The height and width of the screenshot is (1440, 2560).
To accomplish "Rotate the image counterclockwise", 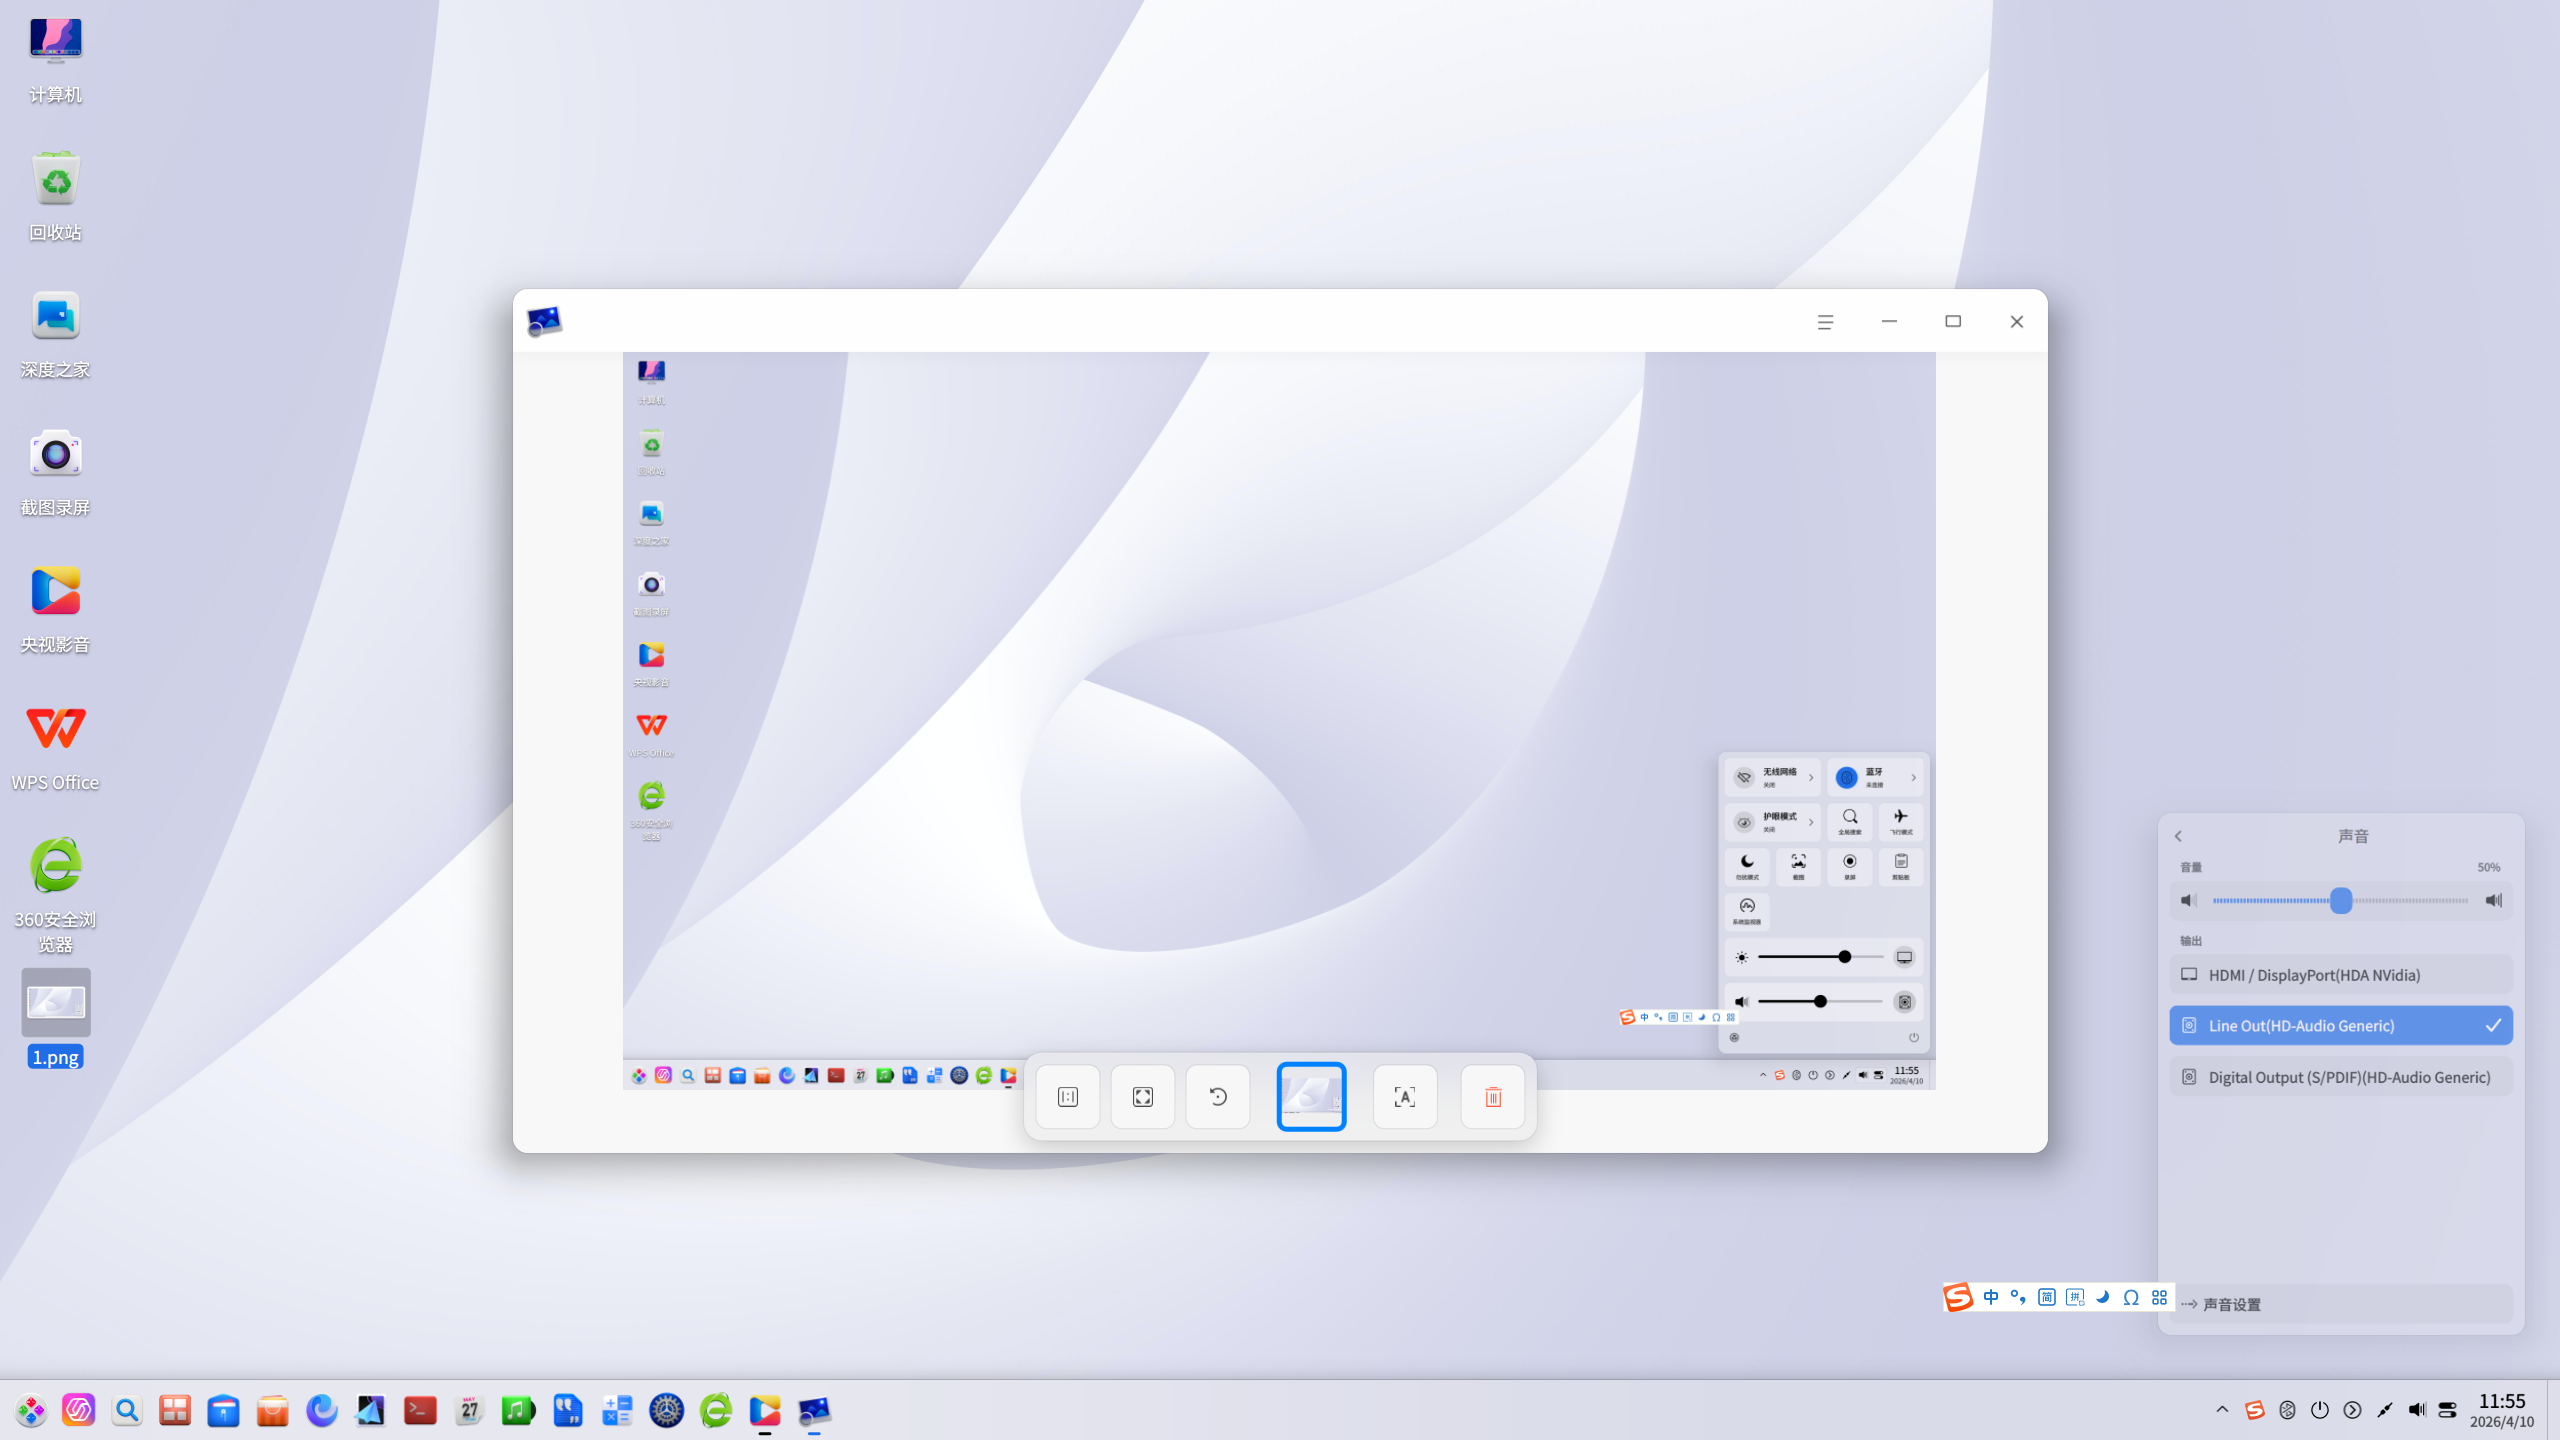I will (1218, 1097).
